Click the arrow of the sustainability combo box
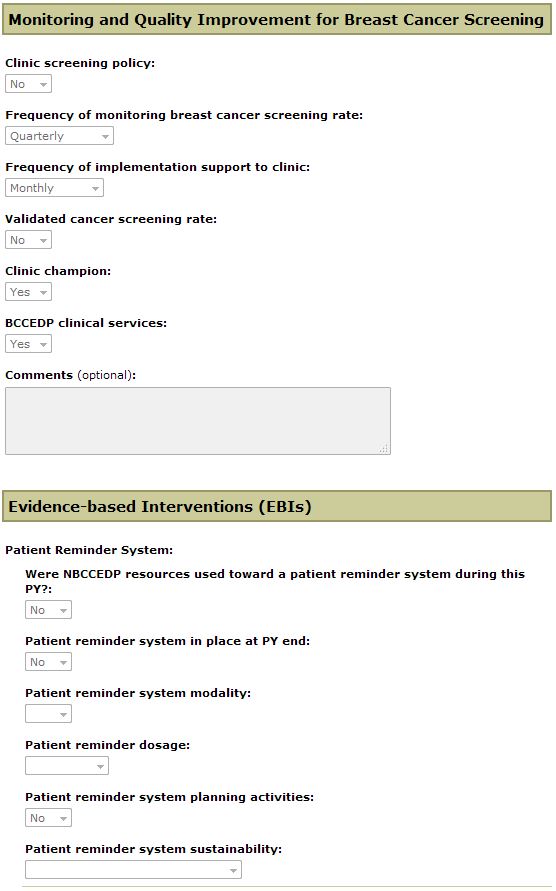The width and height of the screenshot is (556, 891). click(x=233, y=871)
